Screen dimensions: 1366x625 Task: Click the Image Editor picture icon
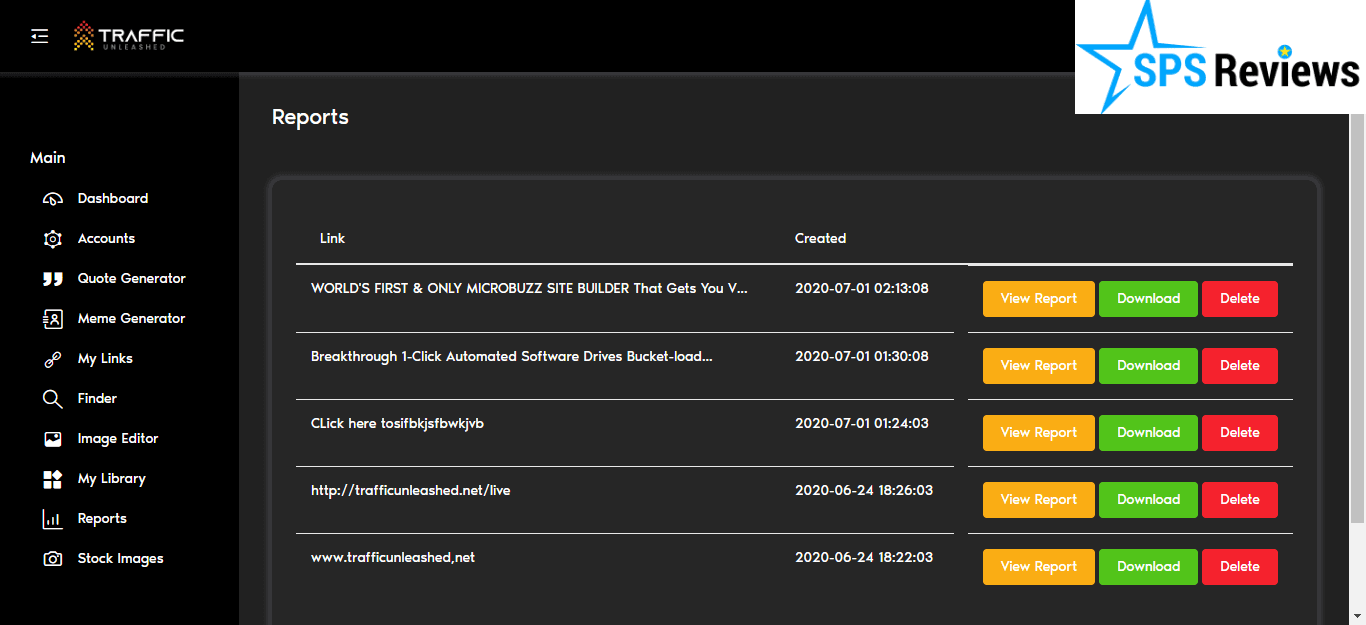(53, 439)
